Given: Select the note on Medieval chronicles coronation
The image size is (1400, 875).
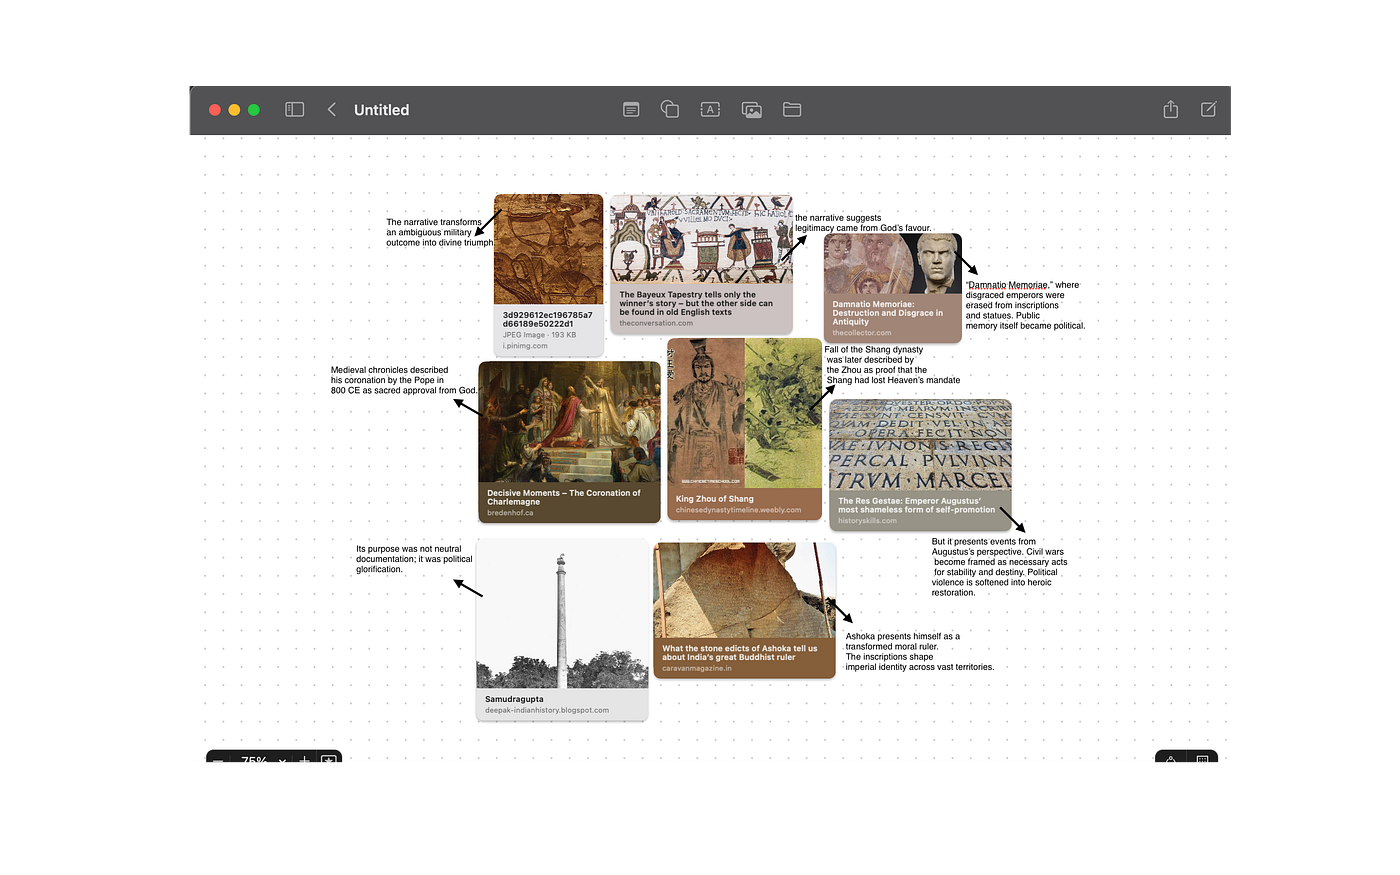Looking at the screenshot, I should [404, 380].
